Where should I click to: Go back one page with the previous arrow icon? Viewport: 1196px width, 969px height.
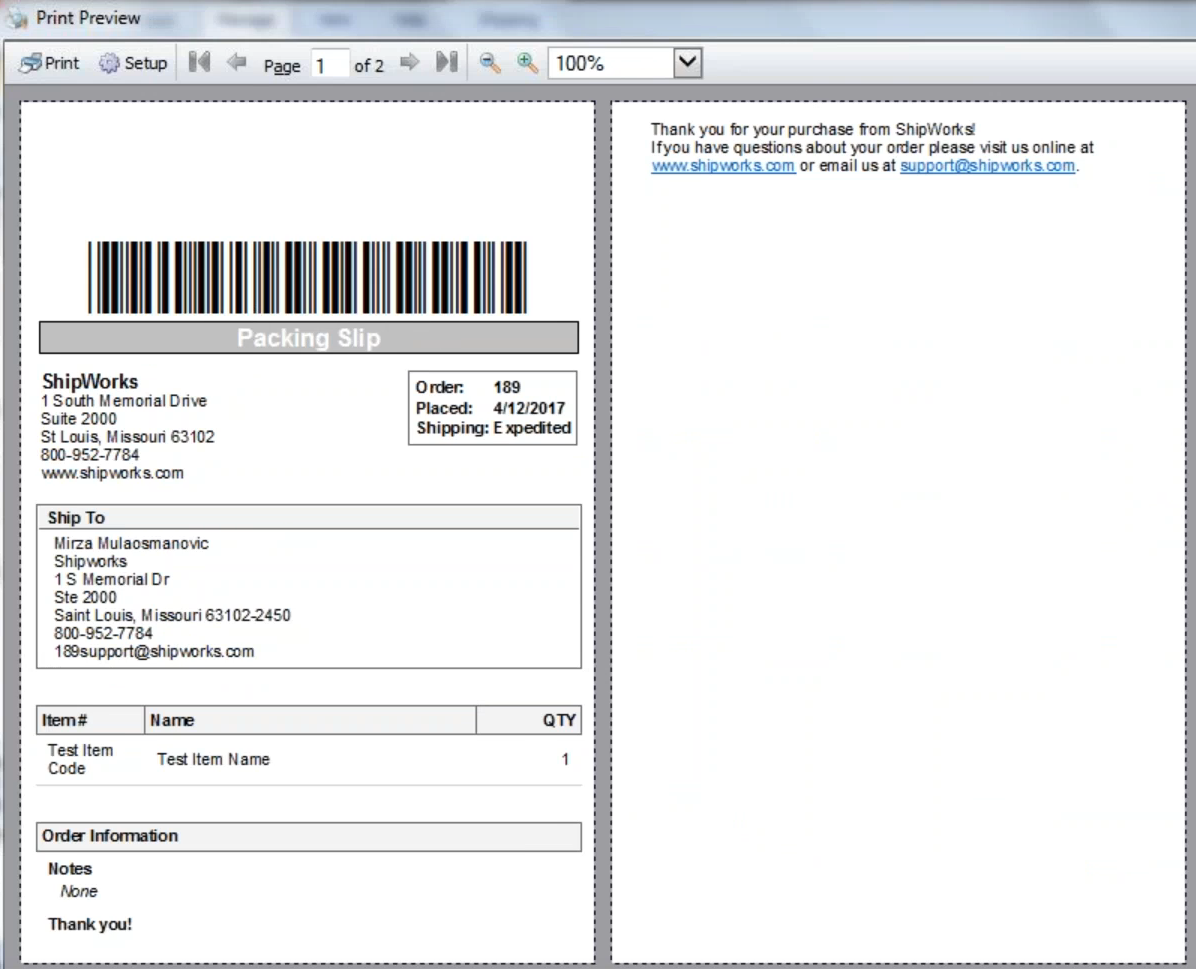coord(236,61)
